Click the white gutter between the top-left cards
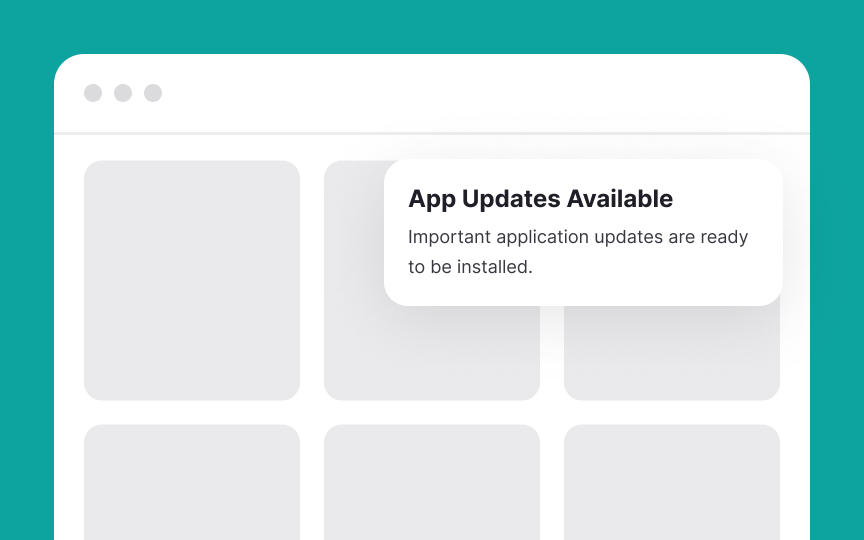The width and height of the screenshot is (864, 540). 312,280
